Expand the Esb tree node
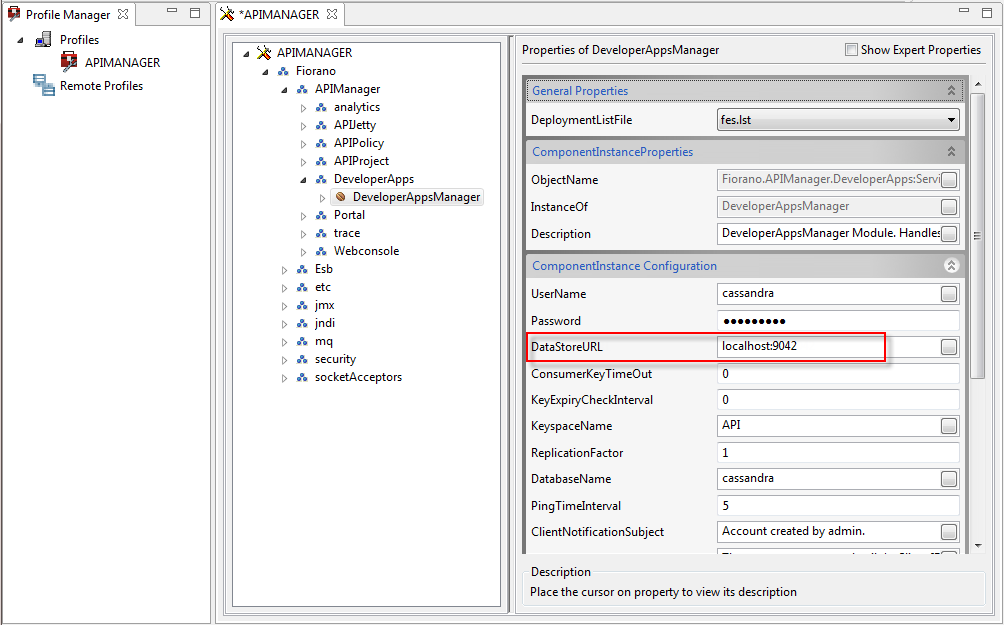 tap(285, 270)
